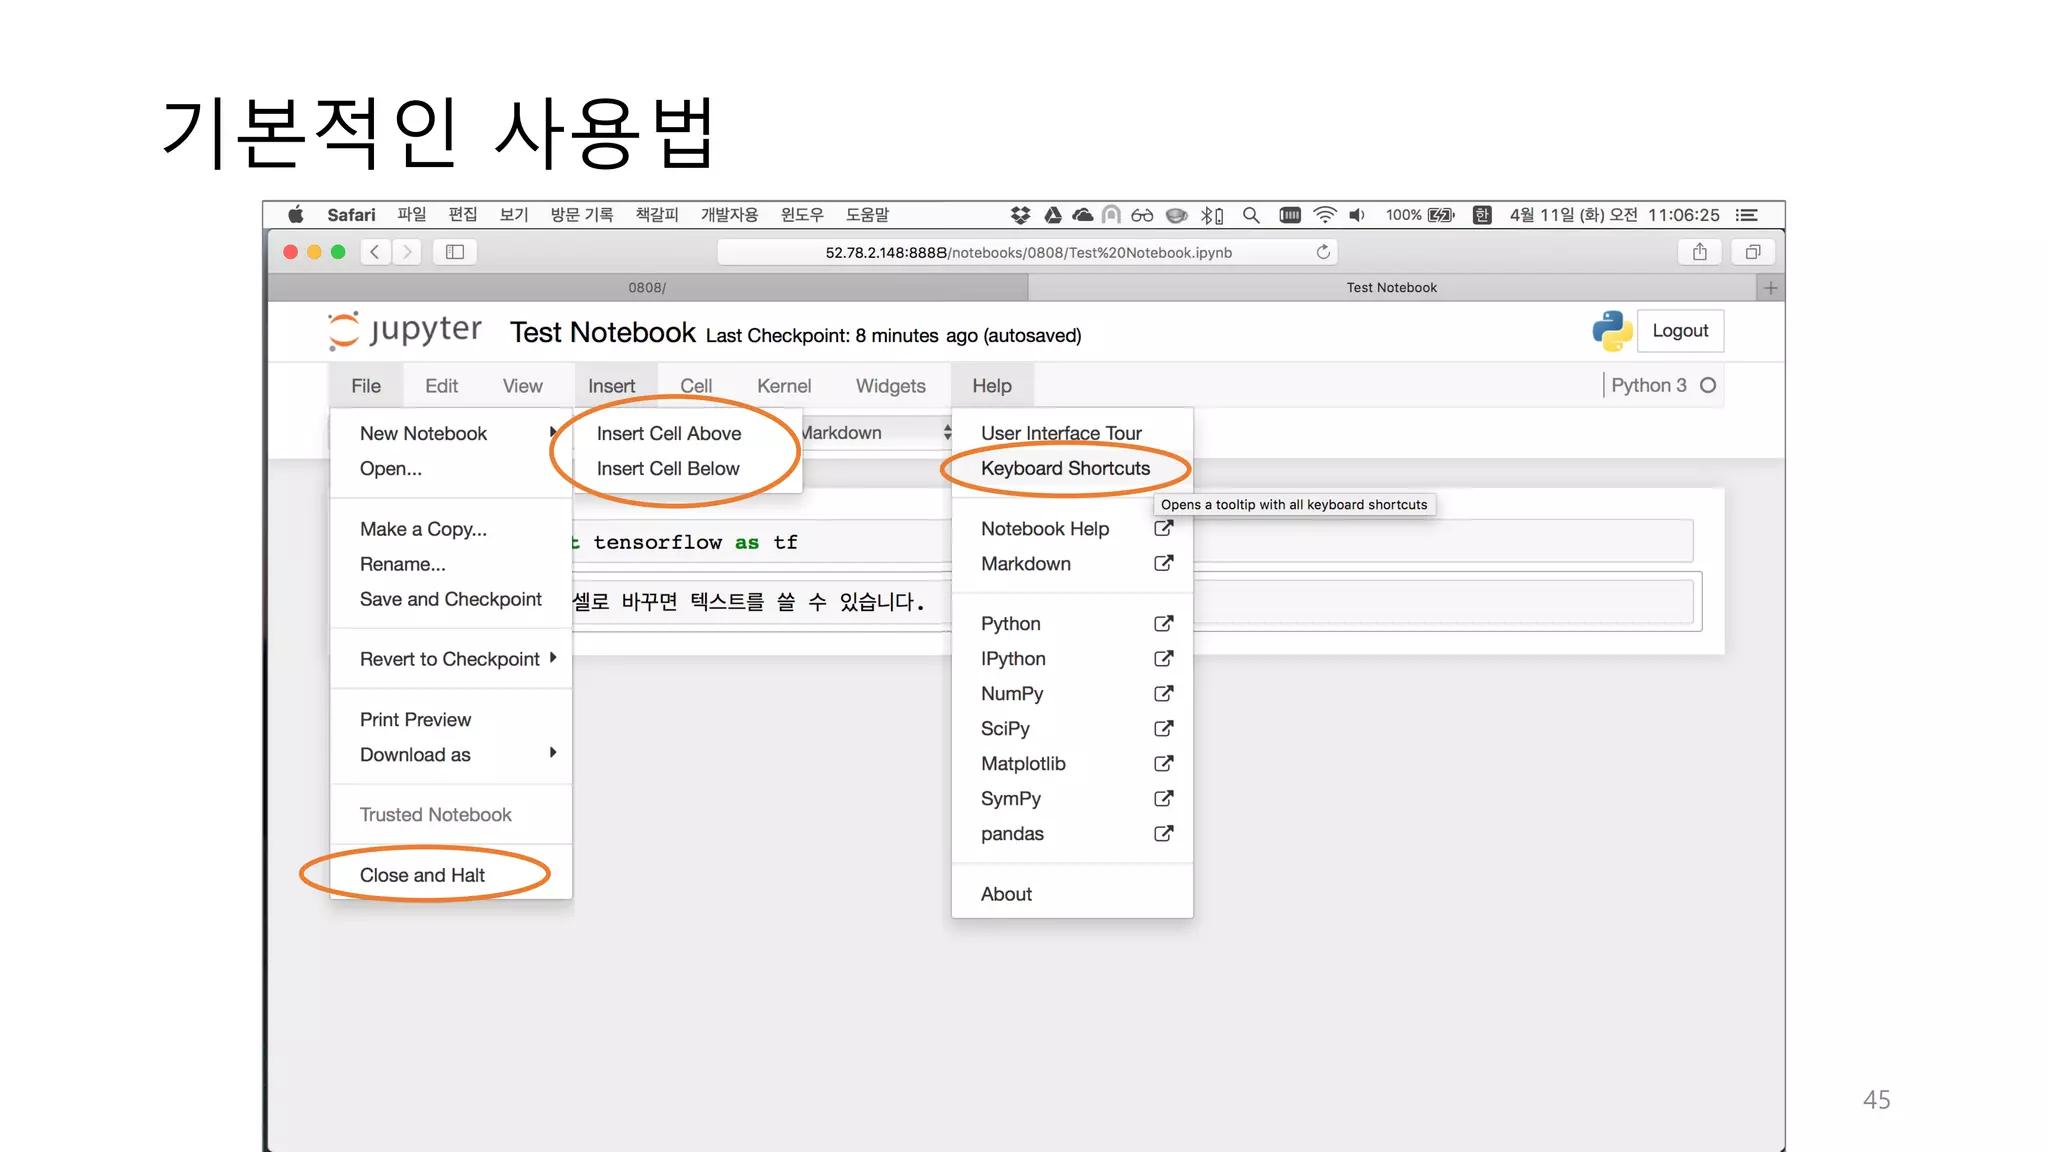Image resolution: width=2048 pixels, height=1152 pixels.
Task: Open the Markdown cell type dropdown
Action: pos(878,433)
